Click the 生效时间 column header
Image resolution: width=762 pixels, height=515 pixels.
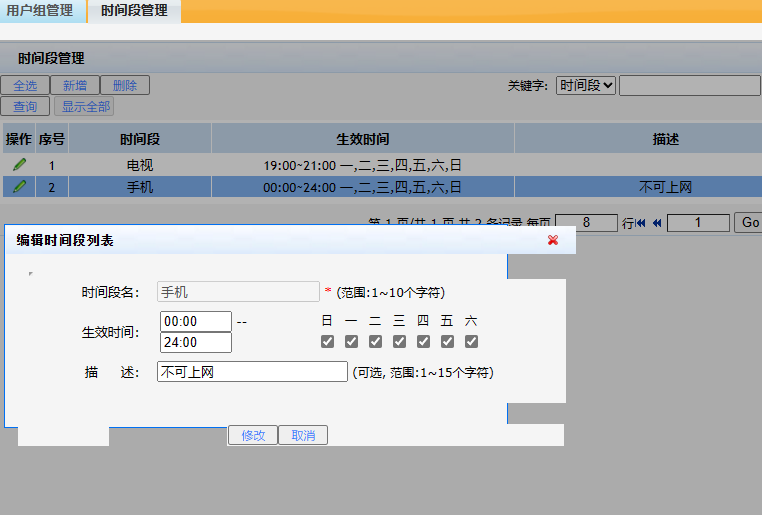(x=363, y=139)
